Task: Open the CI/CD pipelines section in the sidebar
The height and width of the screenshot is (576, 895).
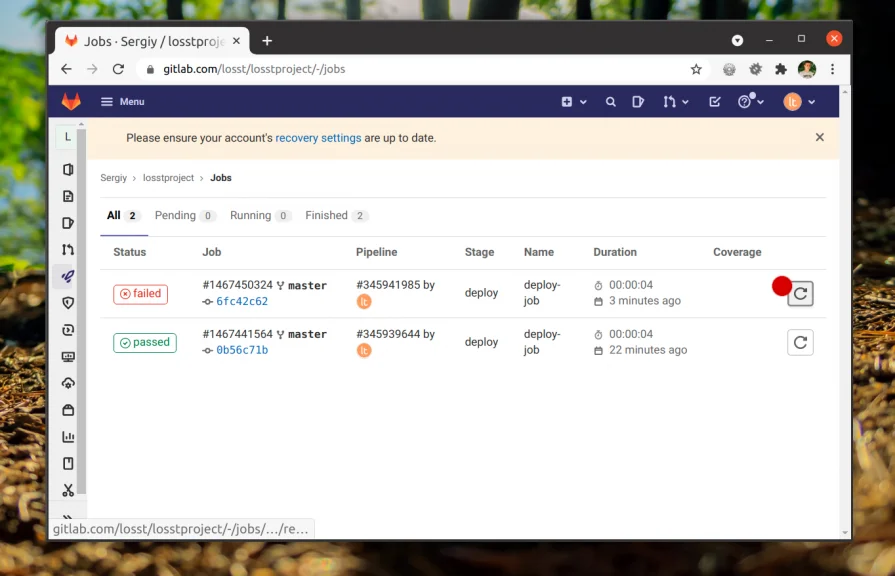Action: point(68,276)
